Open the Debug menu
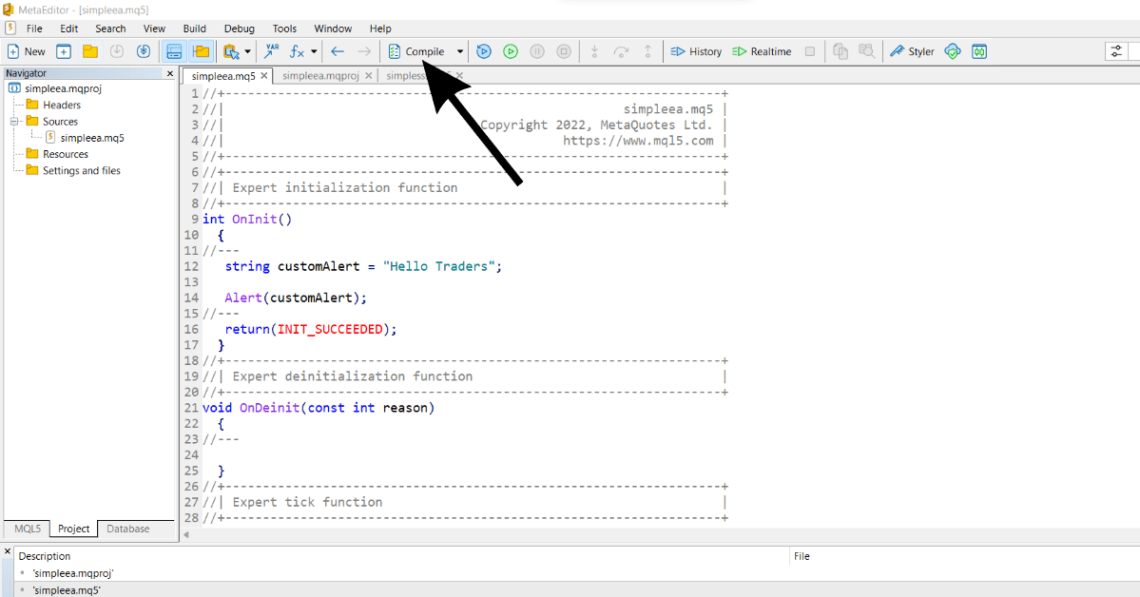 [239, 28]
